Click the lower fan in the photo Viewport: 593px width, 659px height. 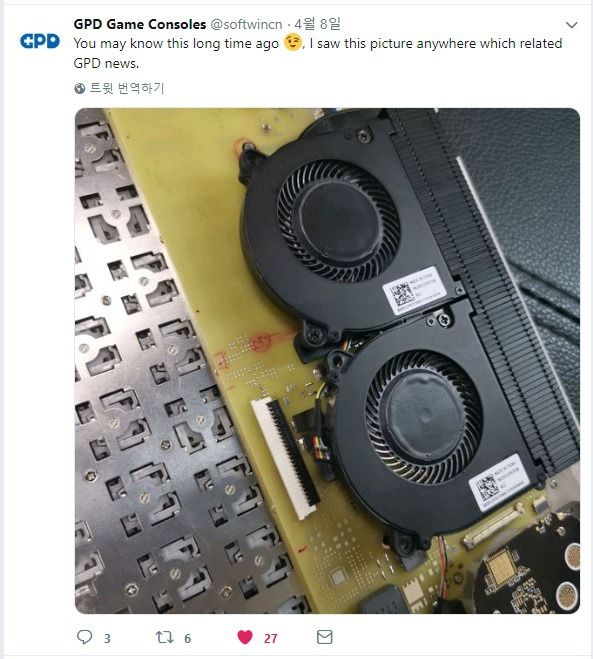pos(424,416)
